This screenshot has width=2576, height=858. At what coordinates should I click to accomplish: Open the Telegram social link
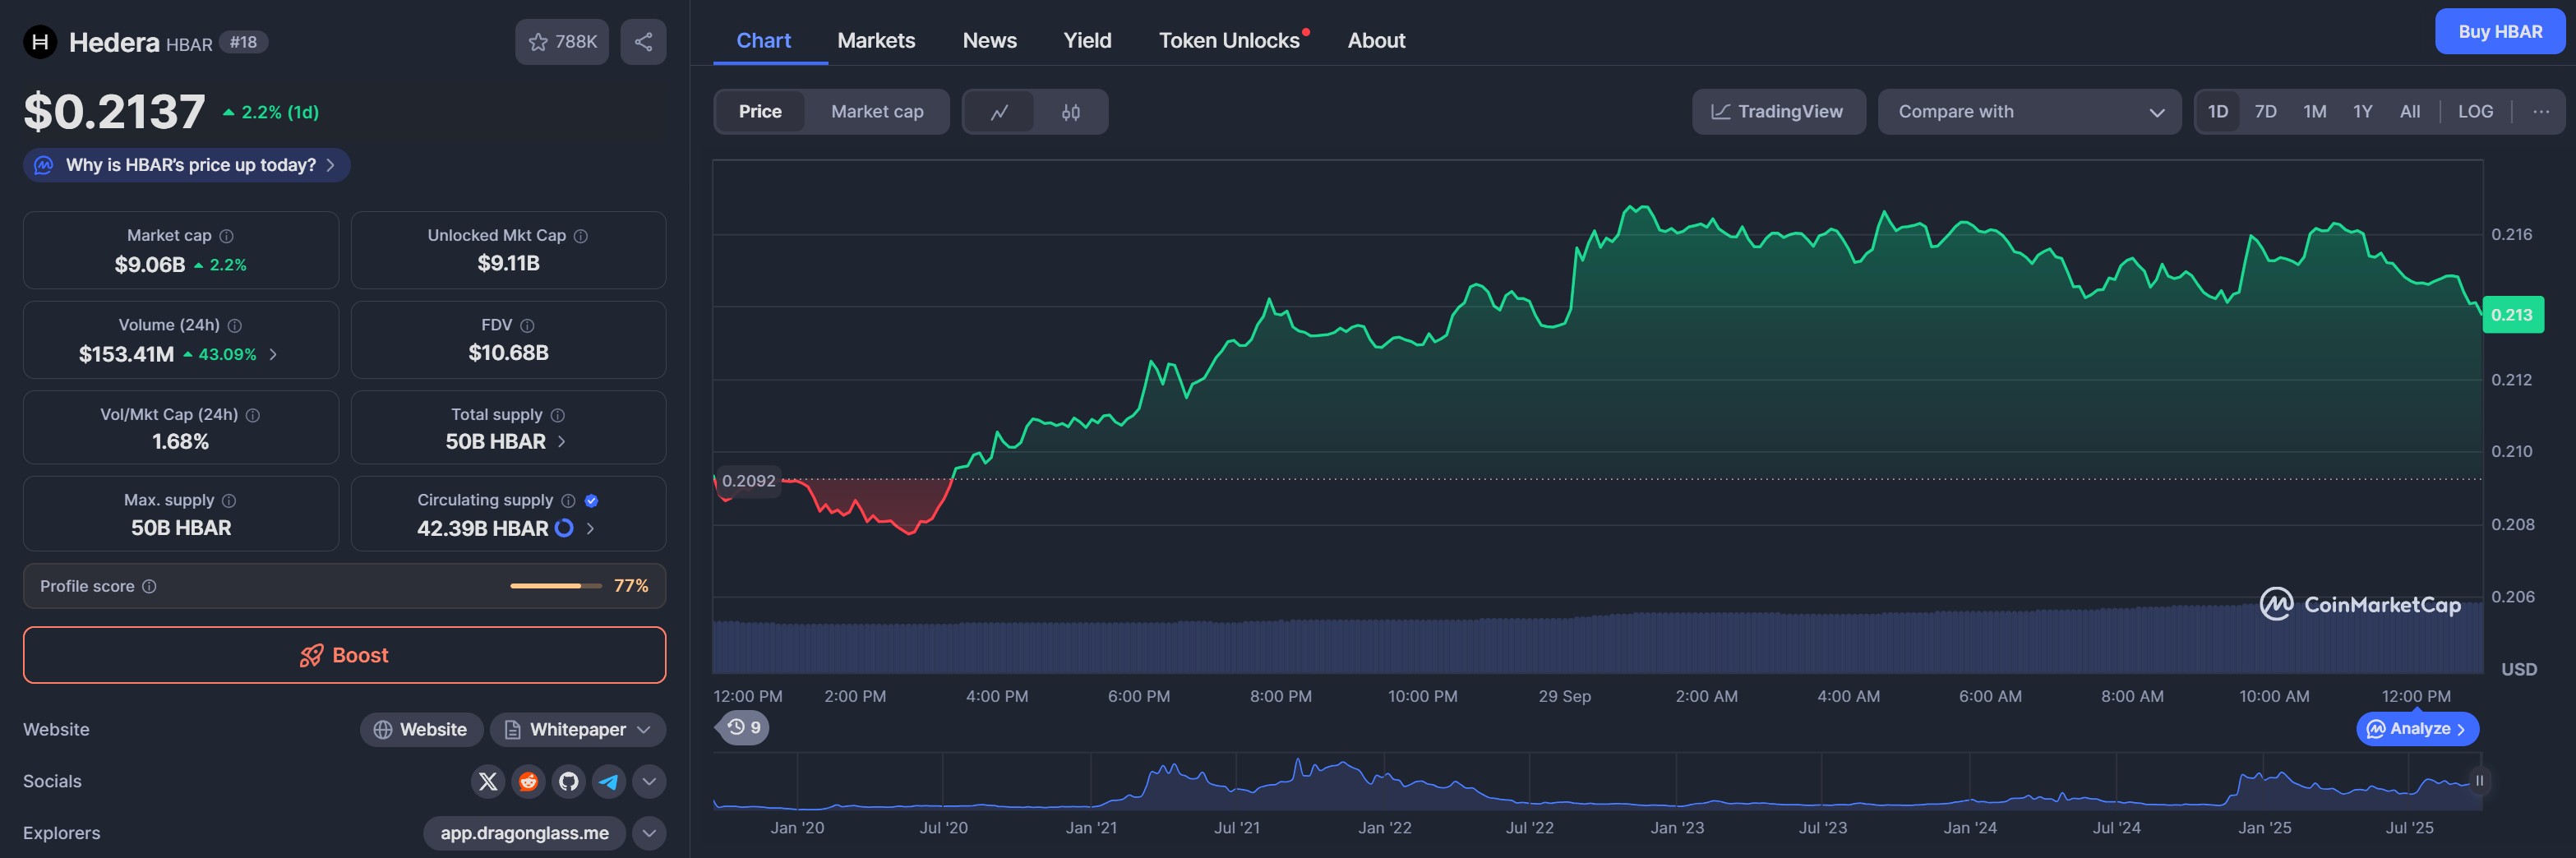(608, 781)
